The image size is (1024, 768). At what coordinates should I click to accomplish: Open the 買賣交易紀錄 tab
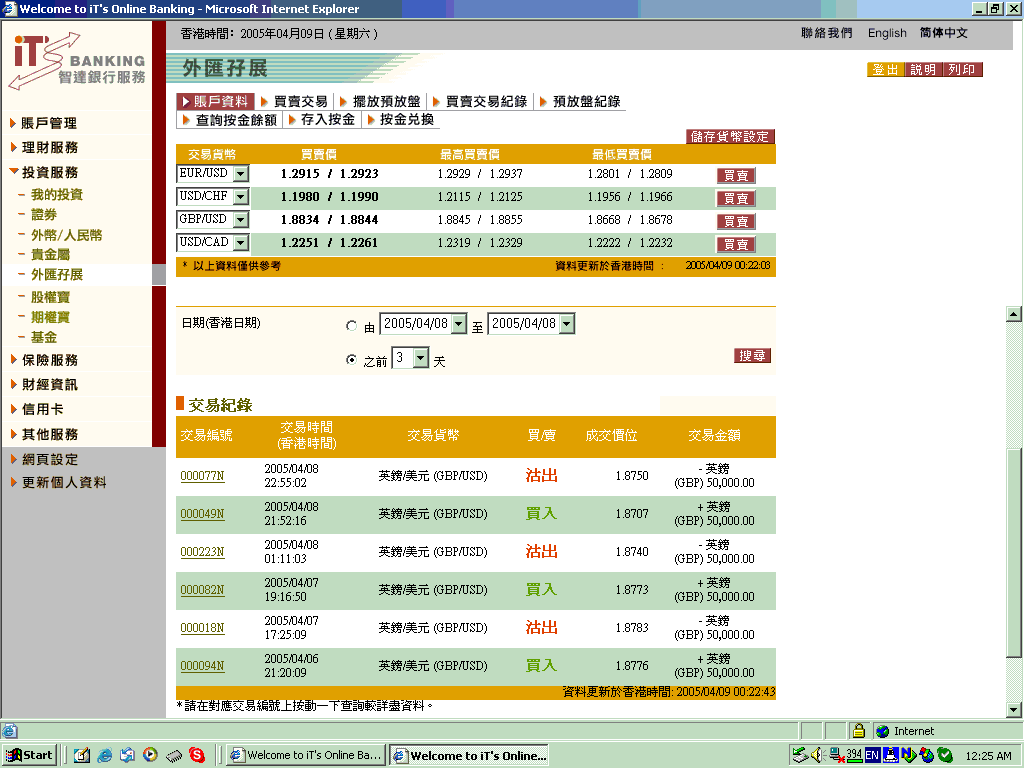coord(485,101)
